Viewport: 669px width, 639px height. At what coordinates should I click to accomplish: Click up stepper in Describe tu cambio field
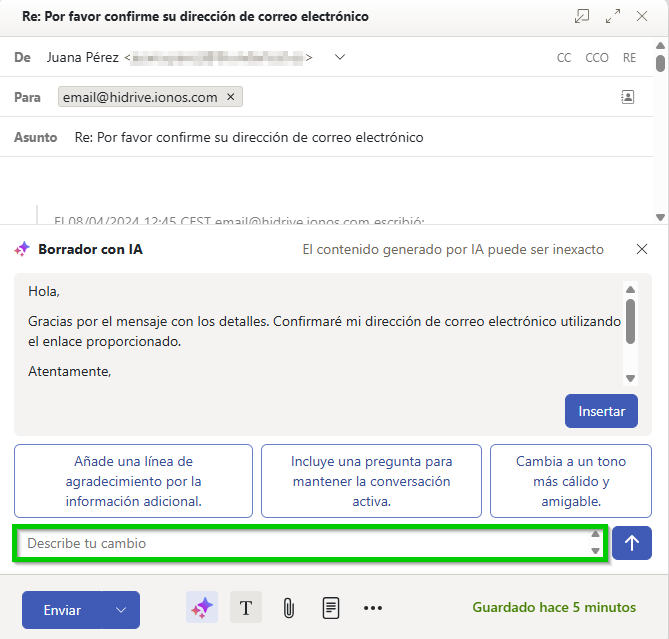(x=596, y=534)
